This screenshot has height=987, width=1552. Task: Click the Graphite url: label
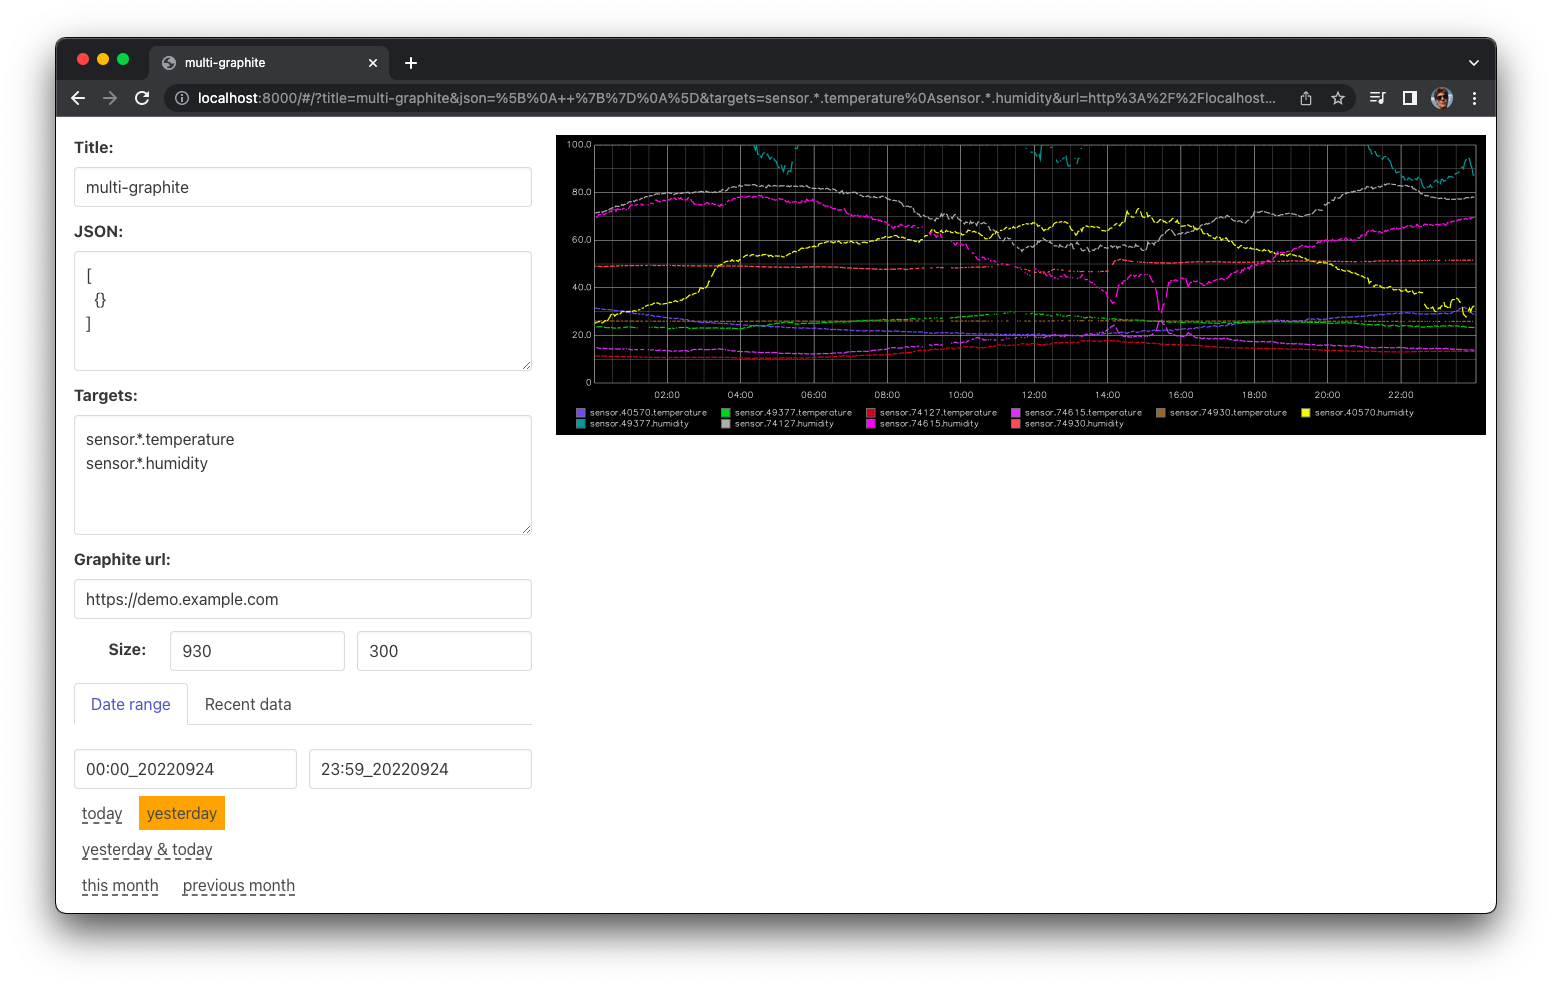tap(122, 559)
